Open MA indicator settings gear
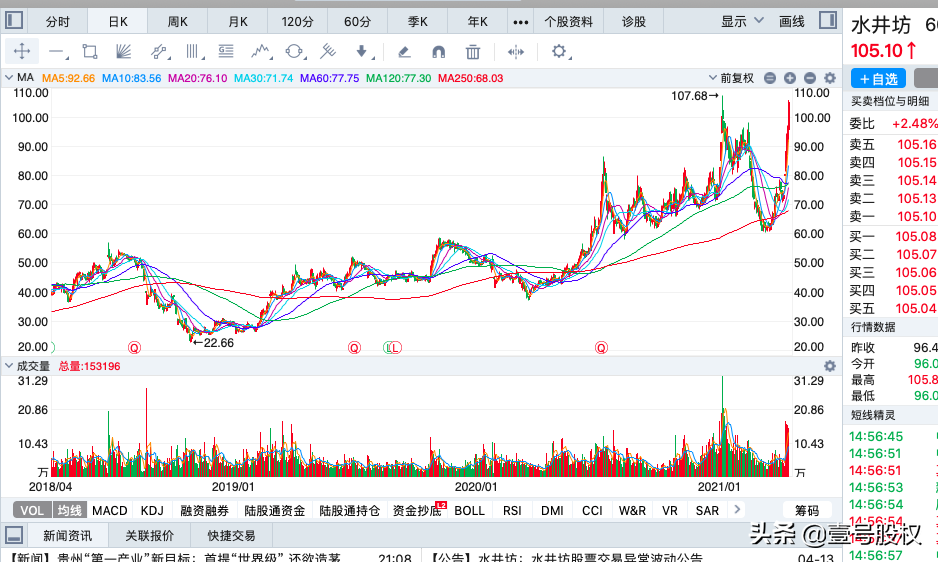The height and width of the screenshot is (562, 938). pos(830,78)
